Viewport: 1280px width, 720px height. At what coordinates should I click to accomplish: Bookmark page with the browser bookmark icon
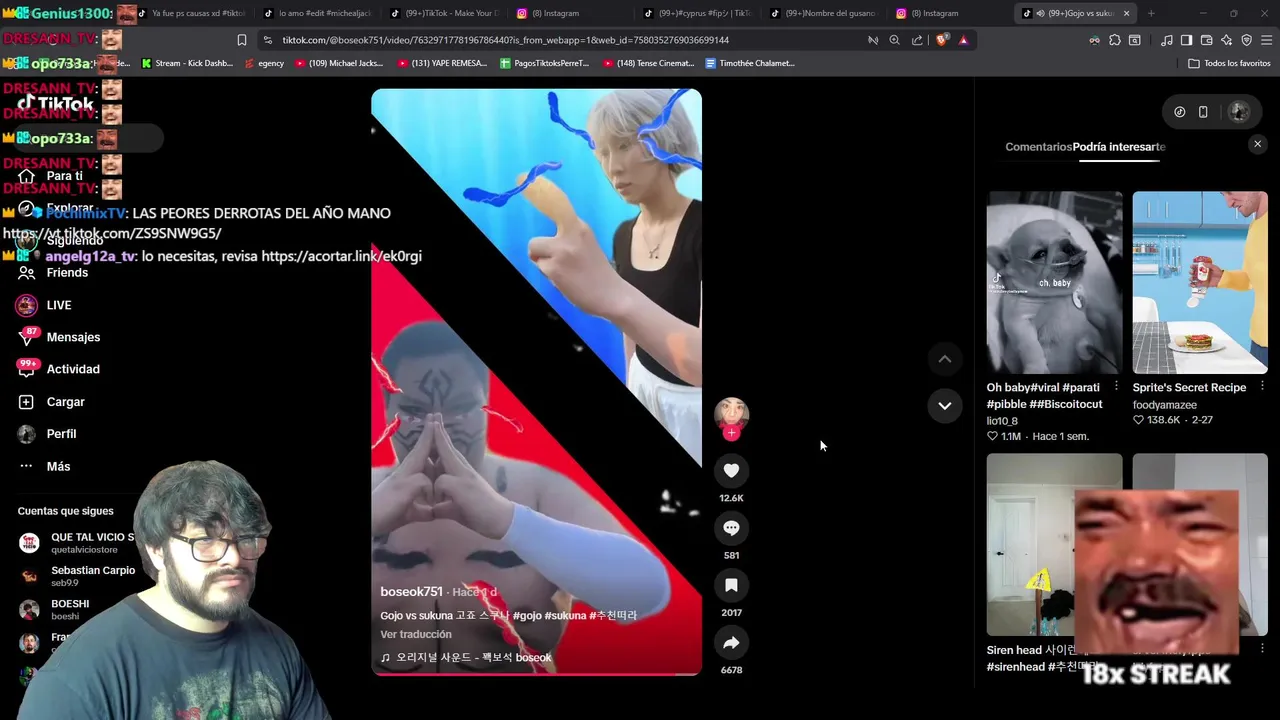pyautogui.click(x=241, y=40)
